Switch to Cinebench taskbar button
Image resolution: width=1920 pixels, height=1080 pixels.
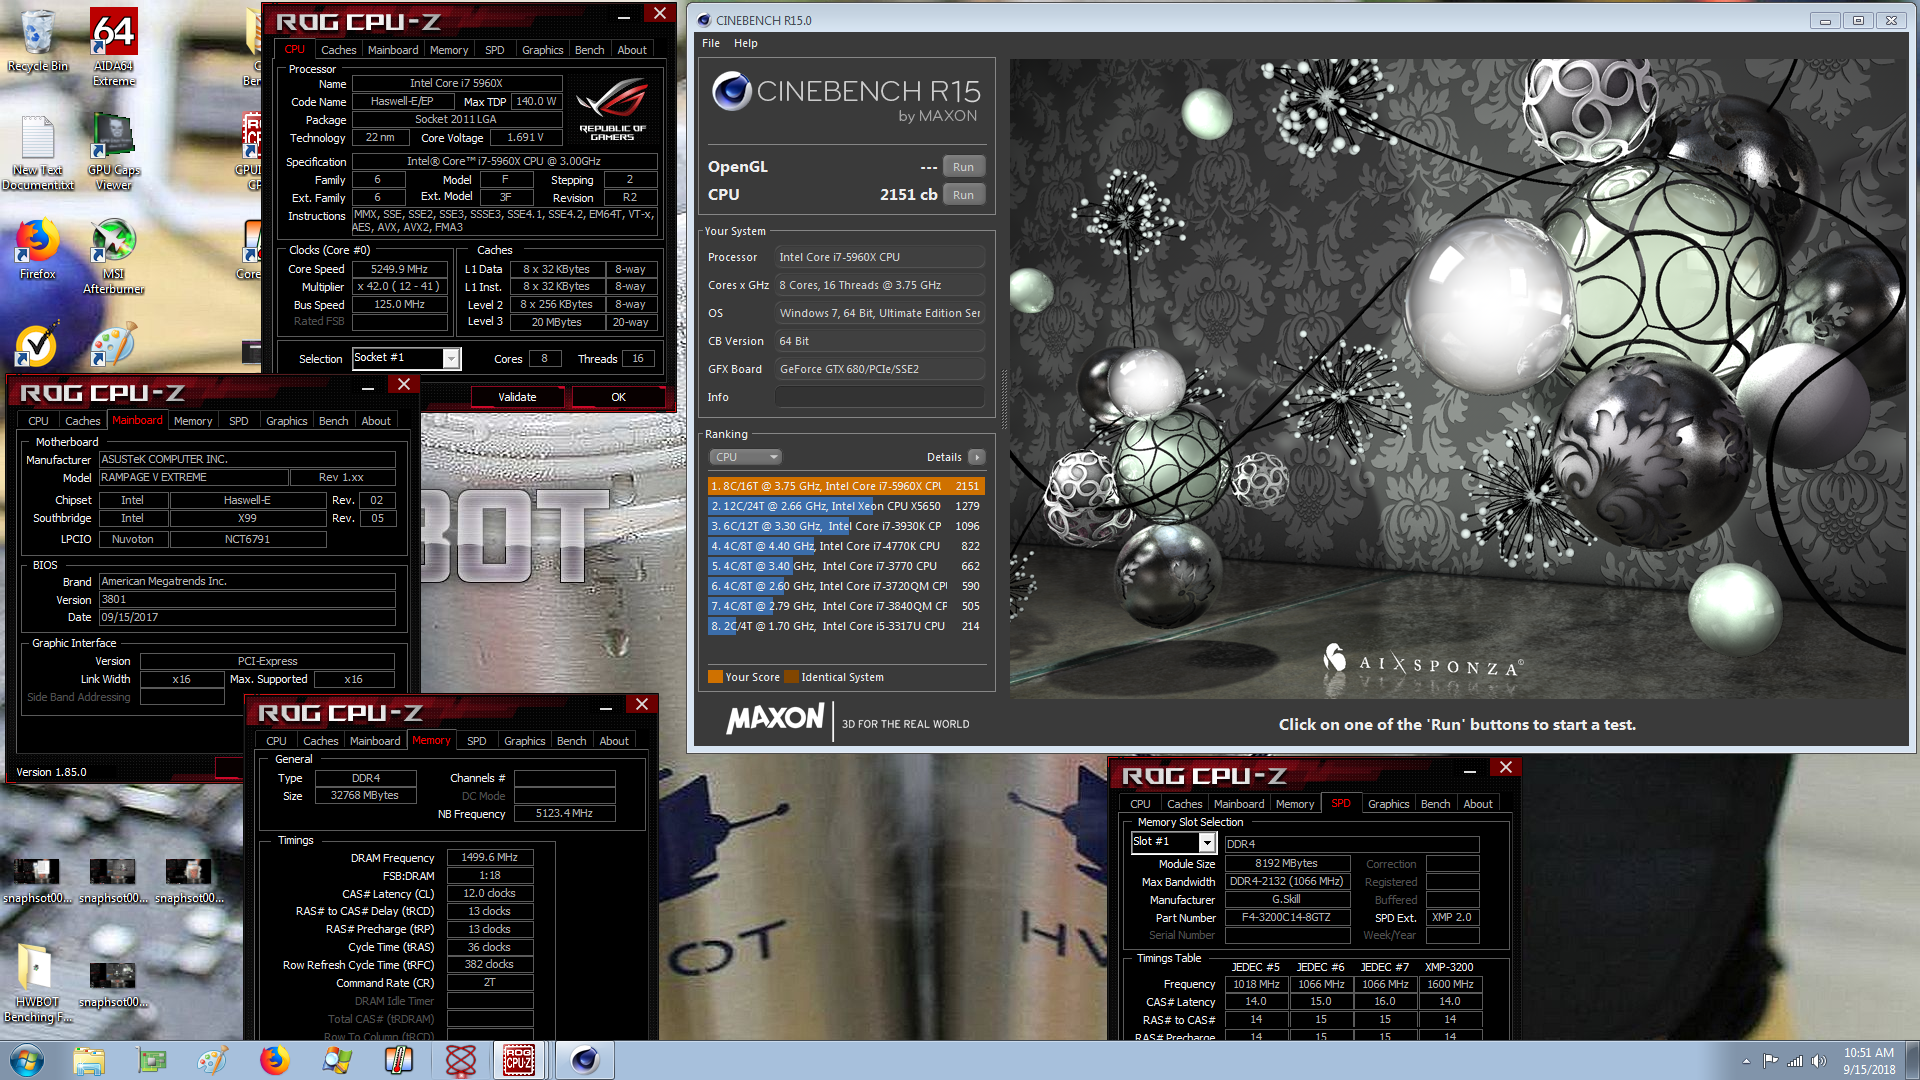point(585,1060)
